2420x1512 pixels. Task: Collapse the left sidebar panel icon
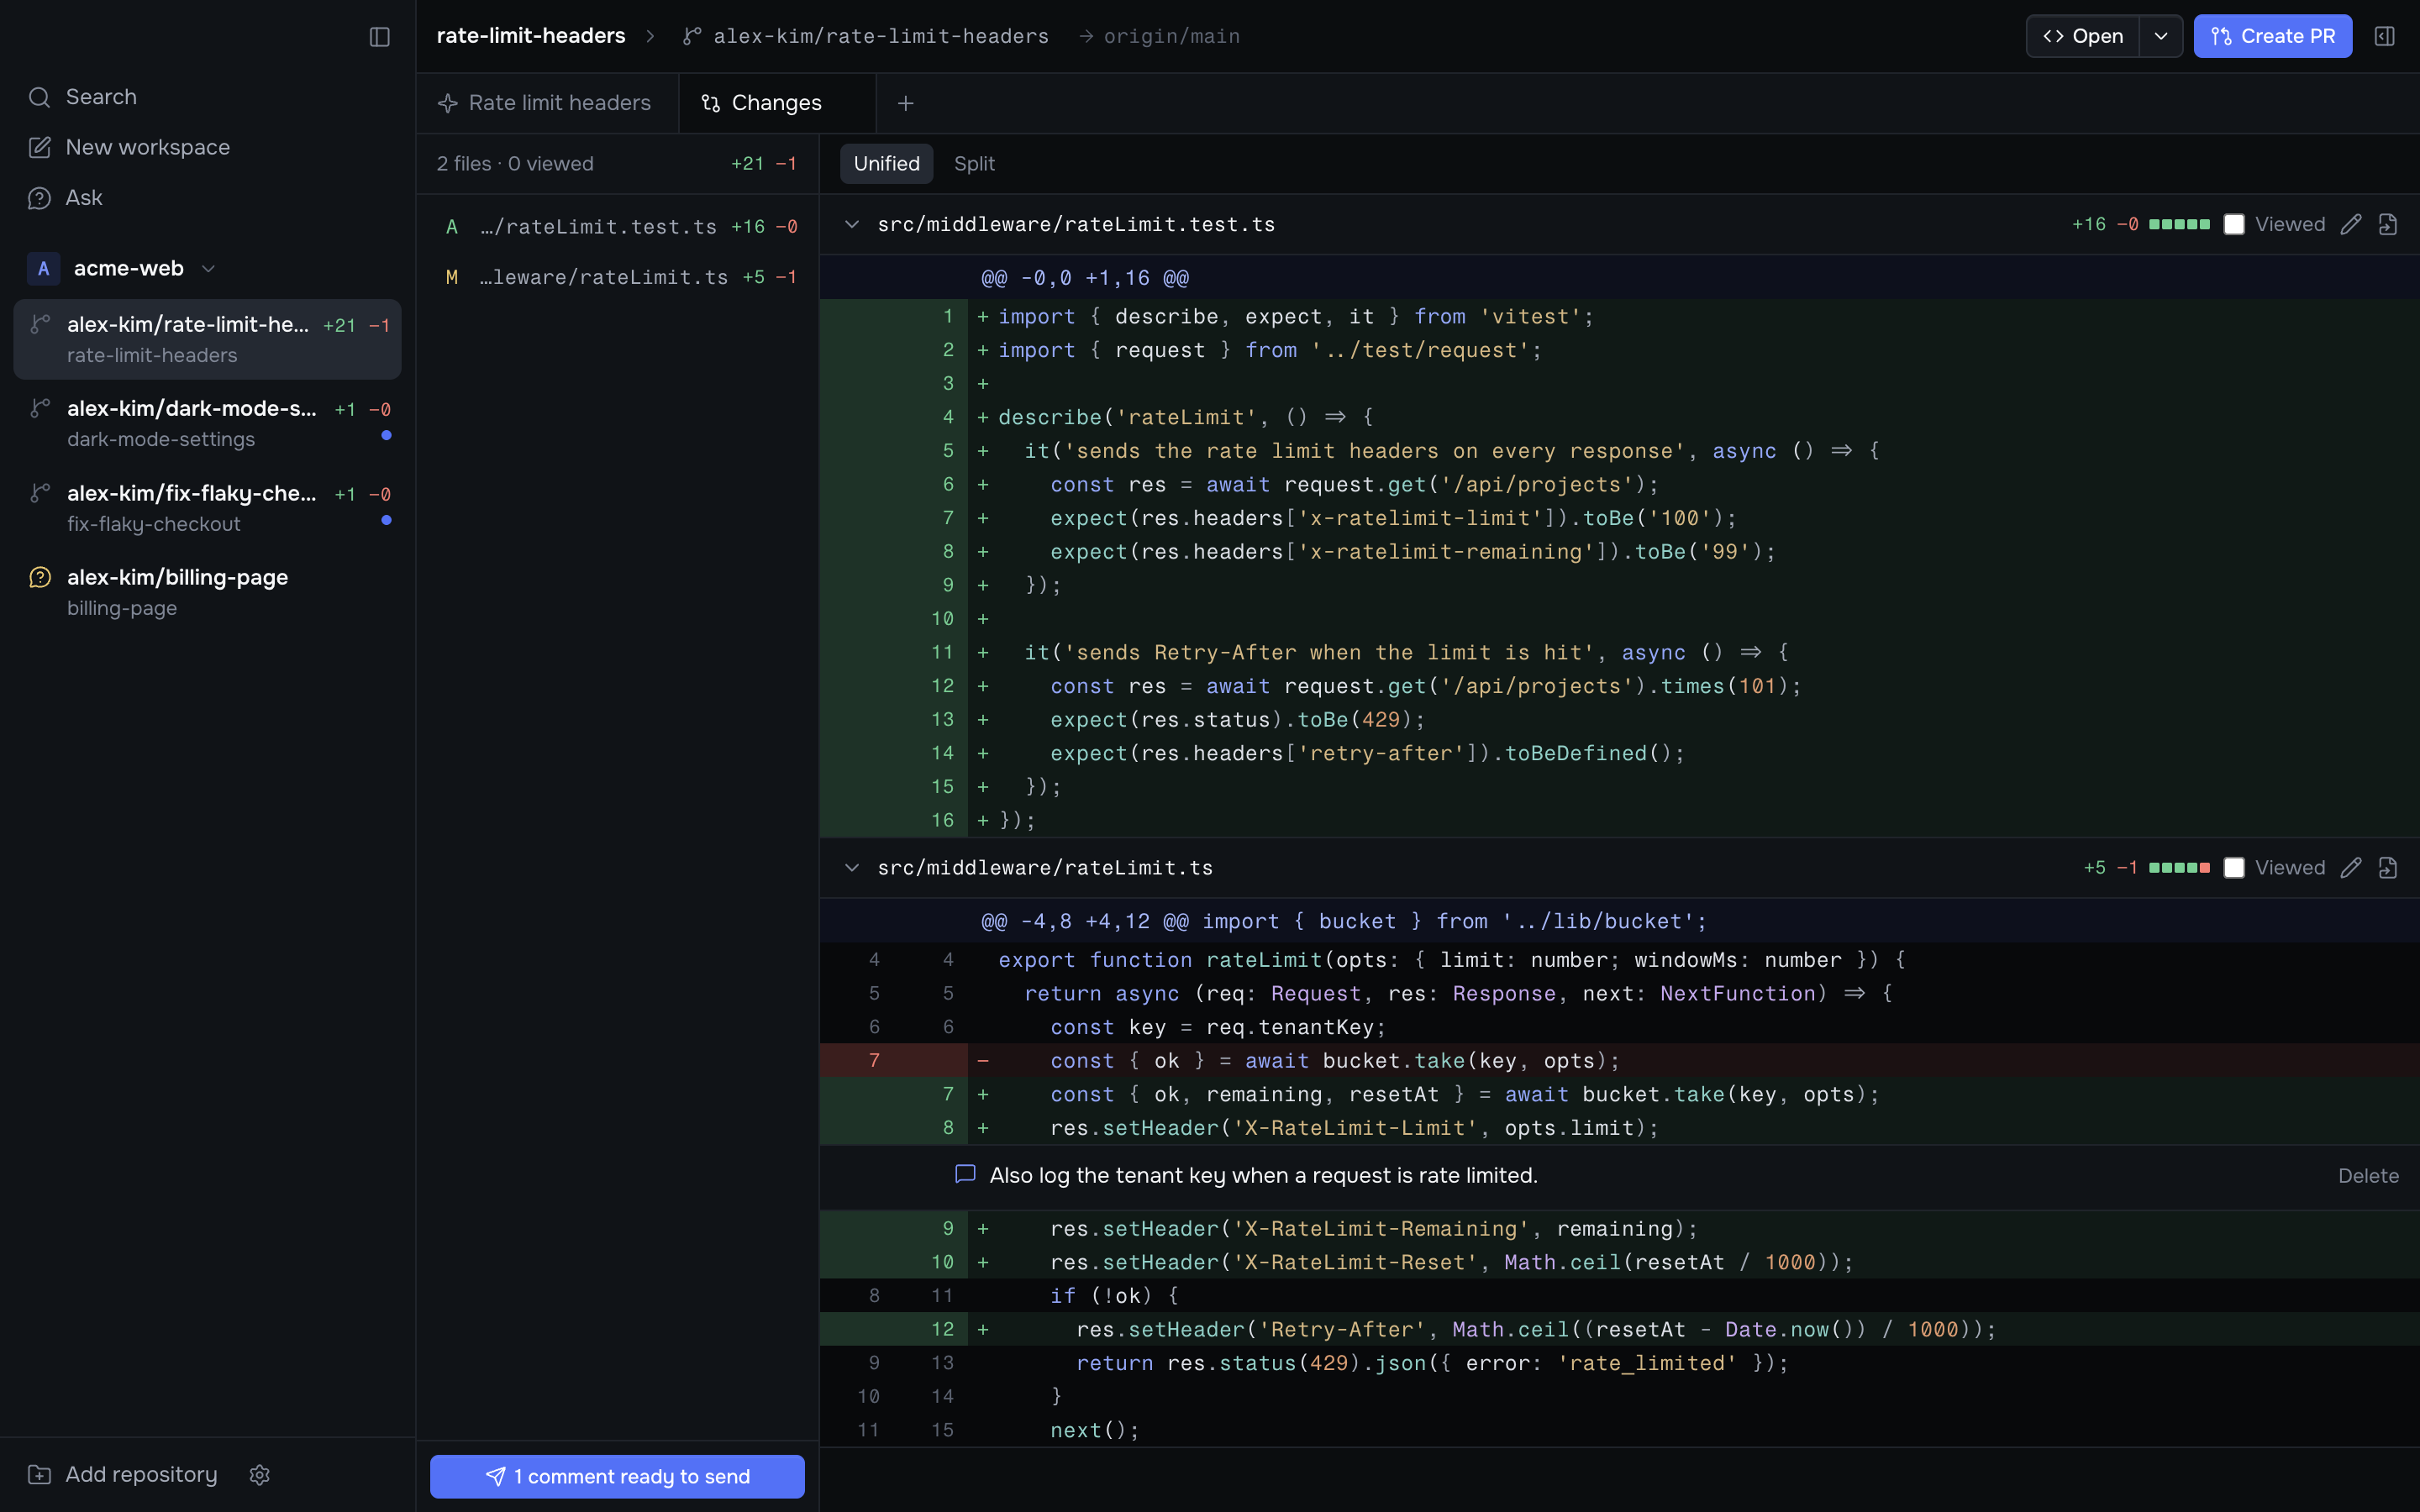pos(379,37)
